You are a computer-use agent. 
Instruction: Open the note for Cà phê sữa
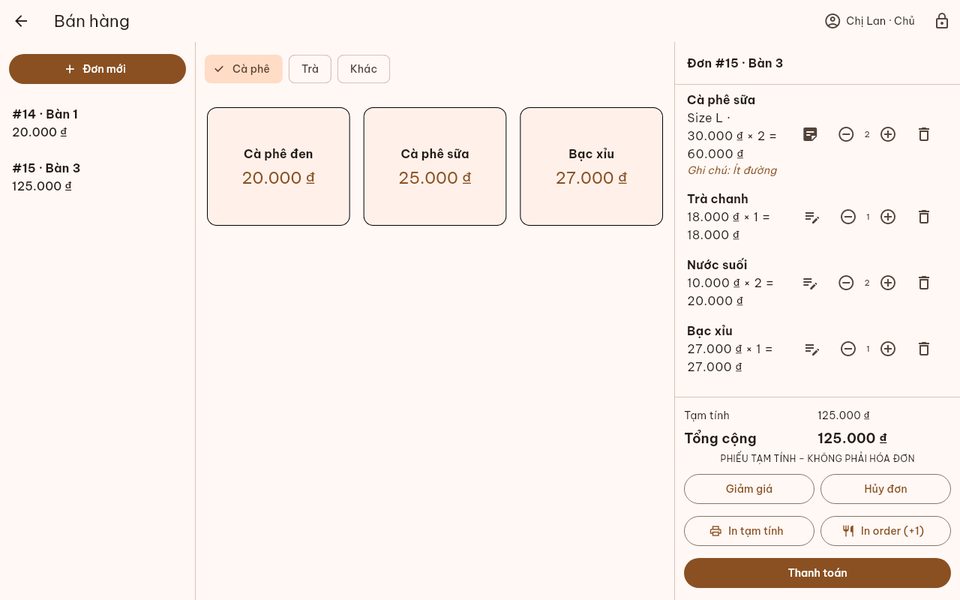810,135
